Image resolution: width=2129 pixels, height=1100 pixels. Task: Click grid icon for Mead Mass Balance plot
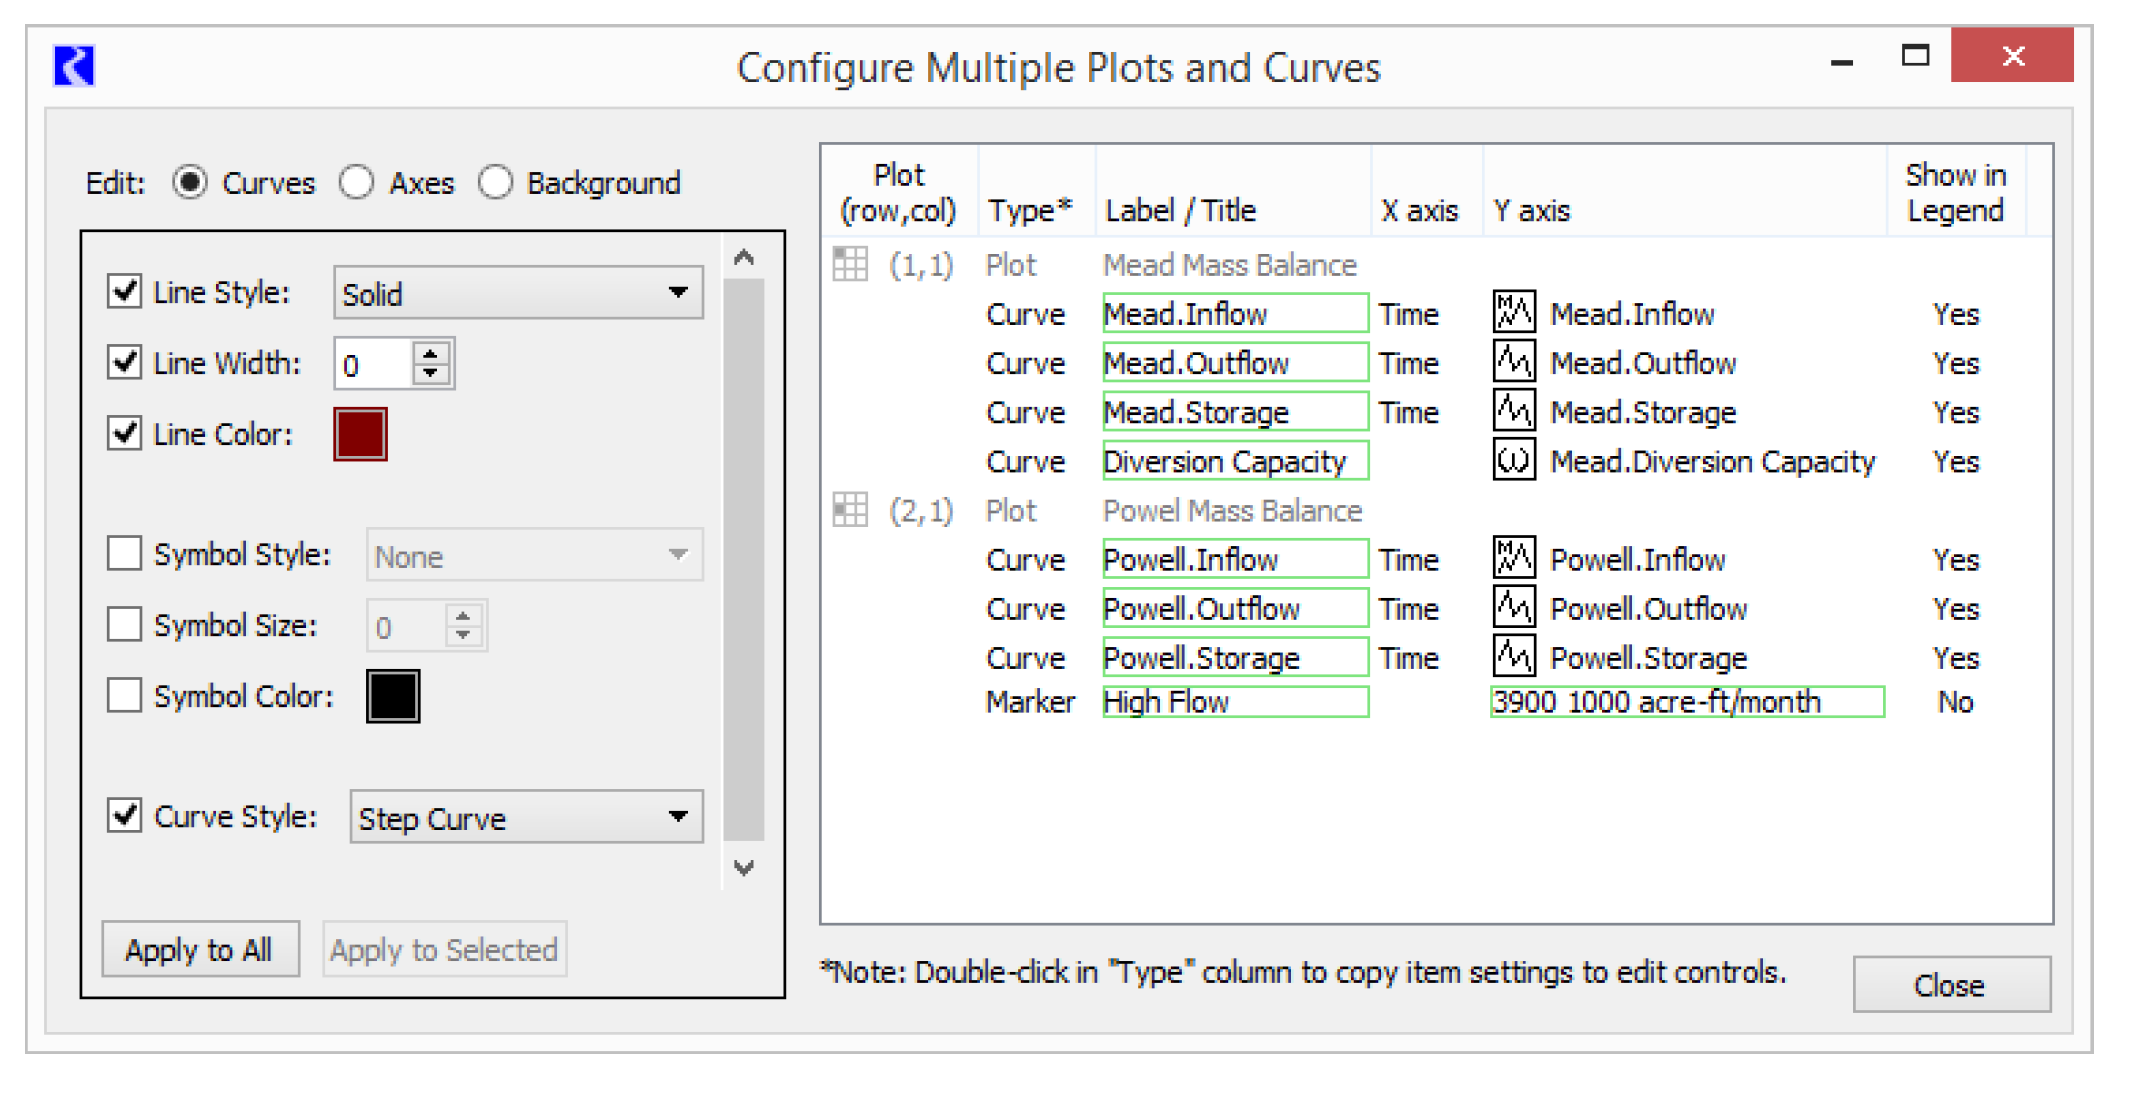(x=850, y=265)
